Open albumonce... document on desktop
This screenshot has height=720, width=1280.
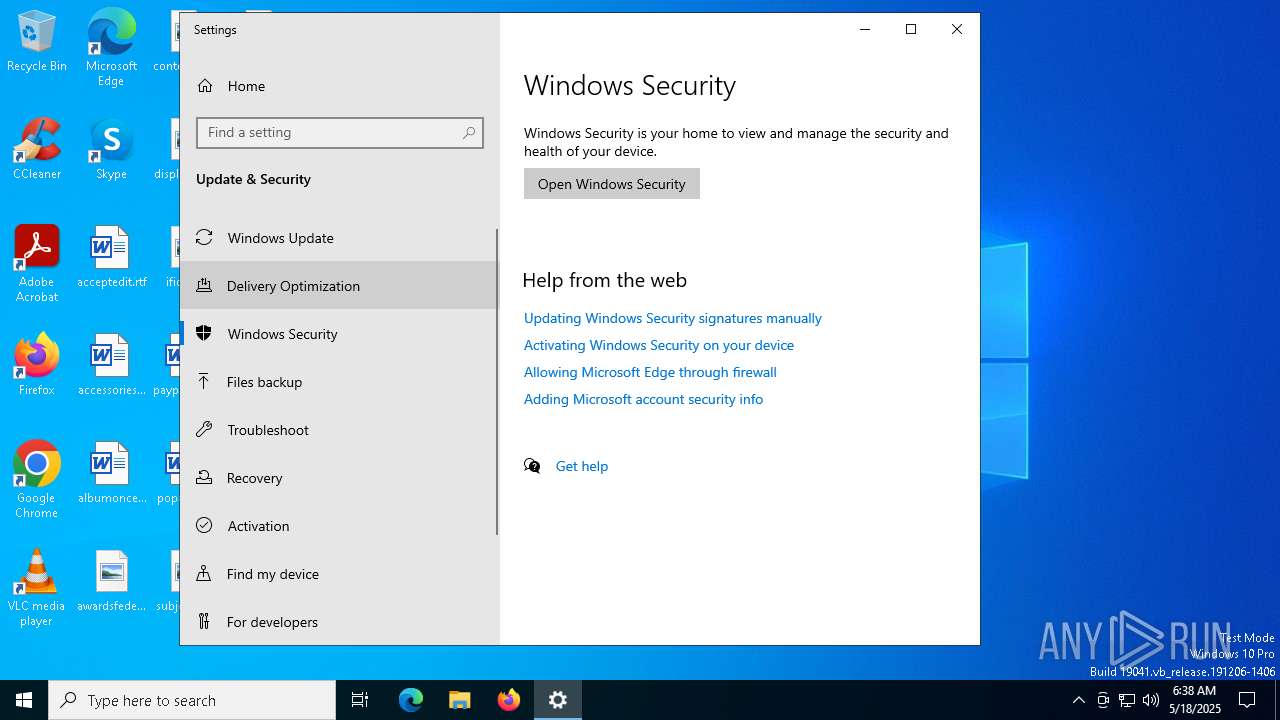111,473
